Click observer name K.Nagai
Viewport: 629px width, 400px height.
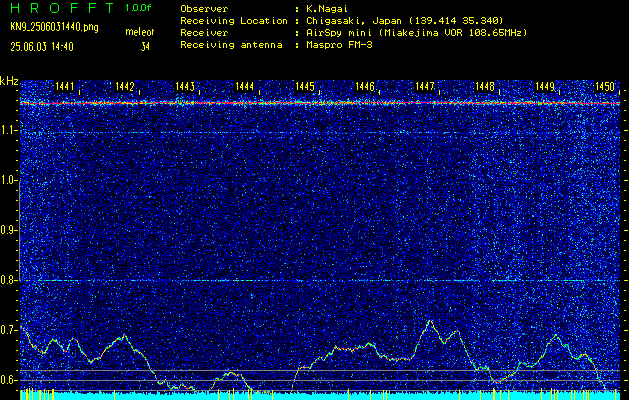click(325, 9)
